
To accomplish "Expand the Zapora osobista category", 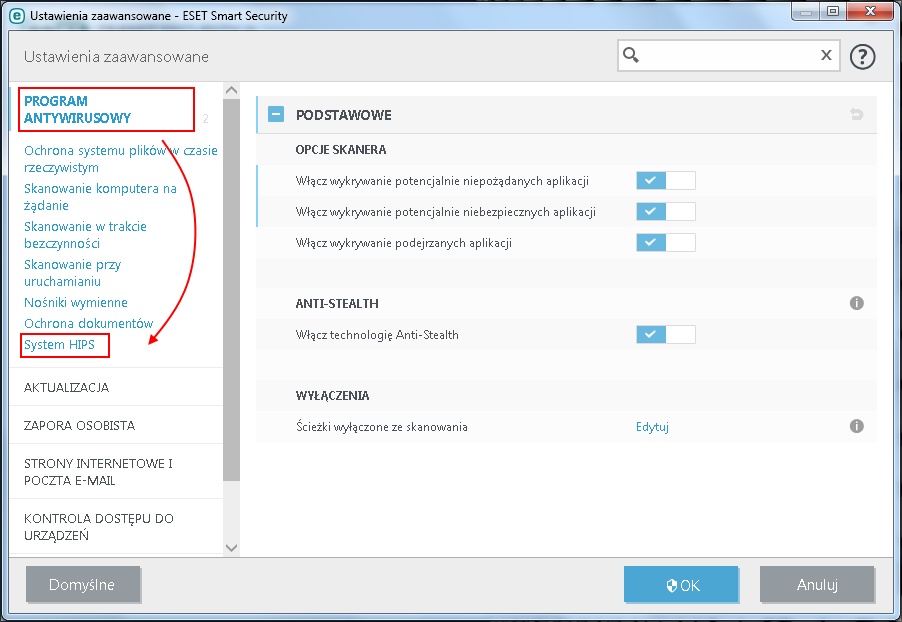I will coord(79,425).
